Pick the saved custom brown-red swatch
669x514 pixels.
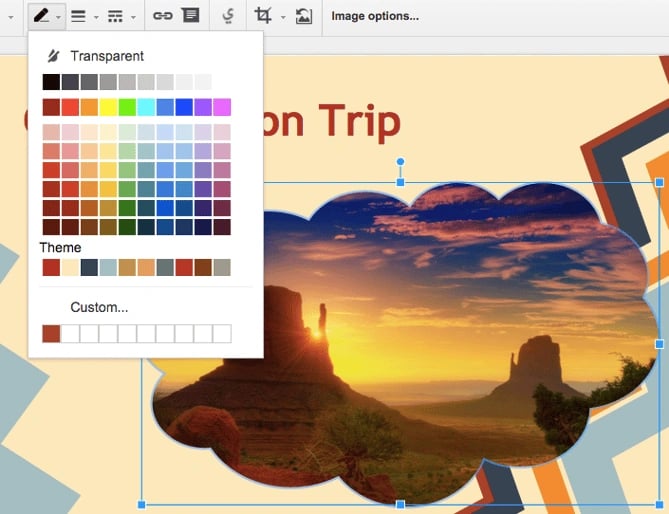click(51, 333)
